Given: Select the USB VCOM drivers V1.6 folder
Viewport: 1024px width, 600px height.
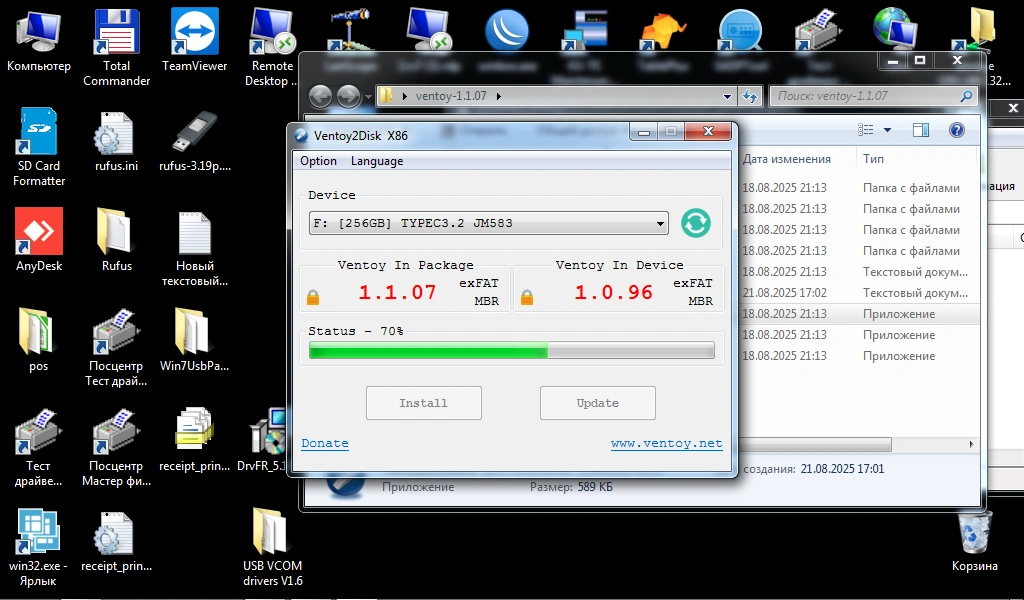Looking at the screenshot, I should point(272,547).
